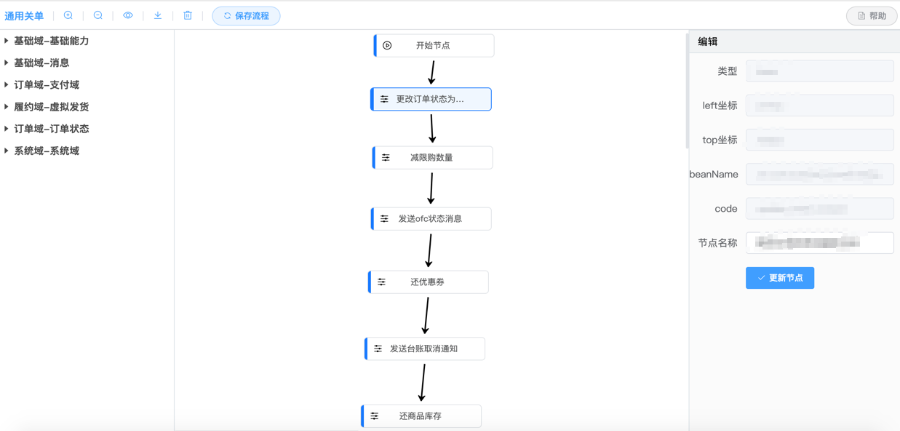Open 帮助 help button
This screenshot has height=431, width=900.
click(871, 16)
